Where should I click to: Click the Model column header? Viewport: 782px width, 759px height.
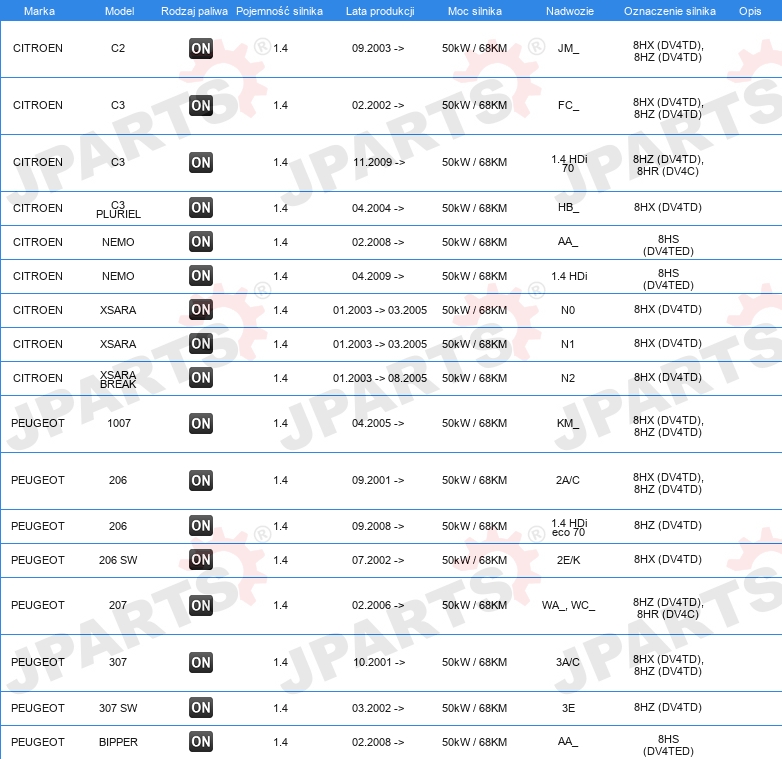[119, 11]
